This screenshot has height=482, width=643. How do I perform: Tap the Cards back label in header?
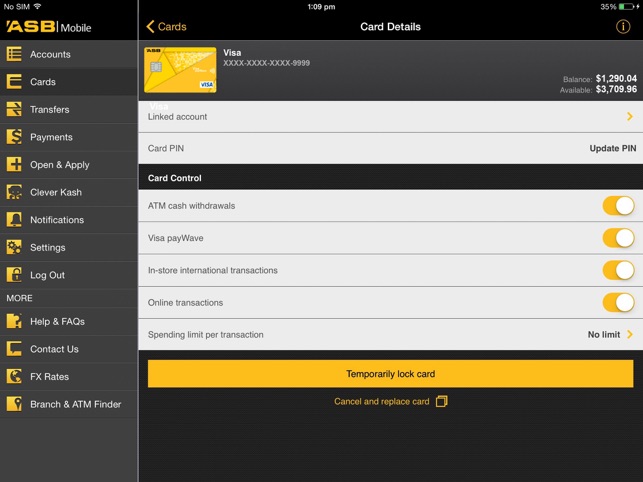coord(172,27)
